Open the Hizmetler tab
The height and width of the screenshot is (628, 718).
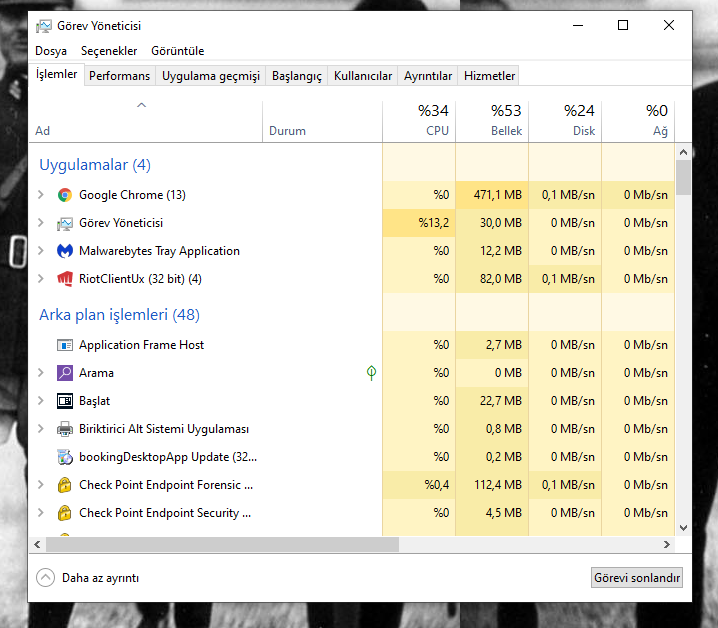pos(489,76)
